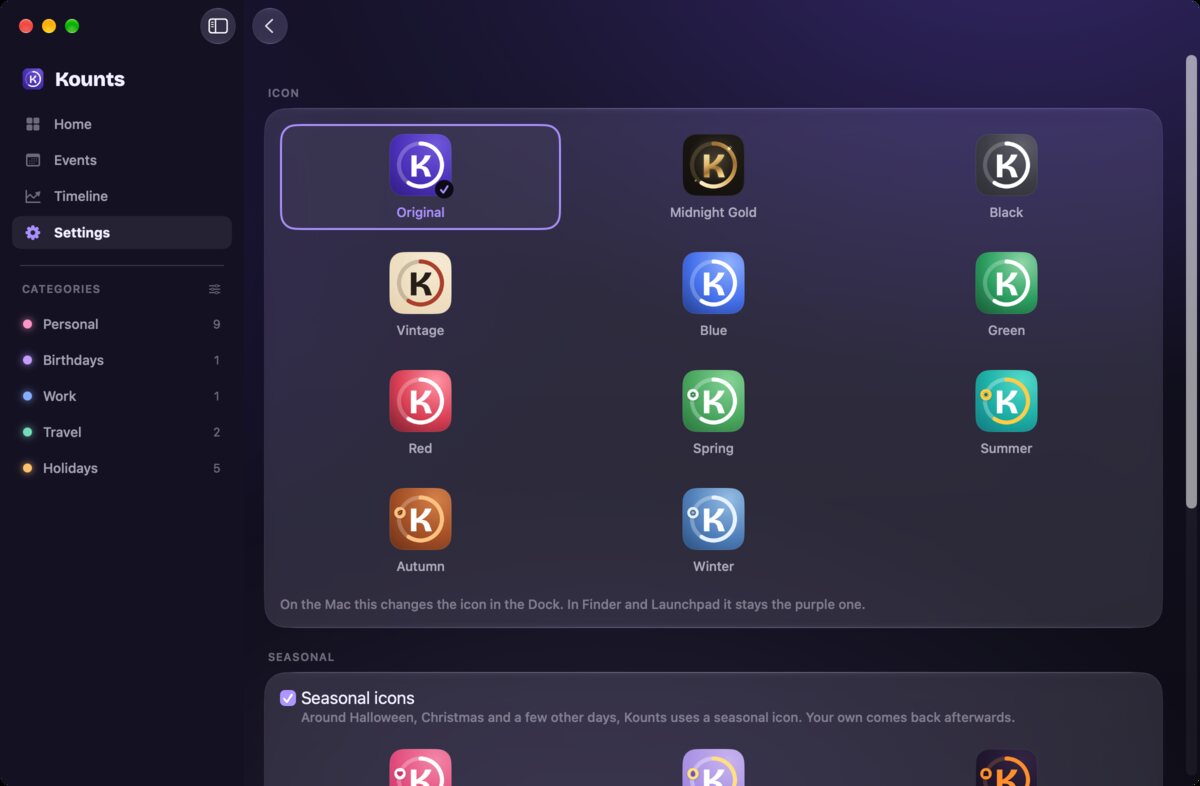The height and width of the screenshot is (786, 1200).
Task: Pick the Black app icon
Action: coord(1006,165)
